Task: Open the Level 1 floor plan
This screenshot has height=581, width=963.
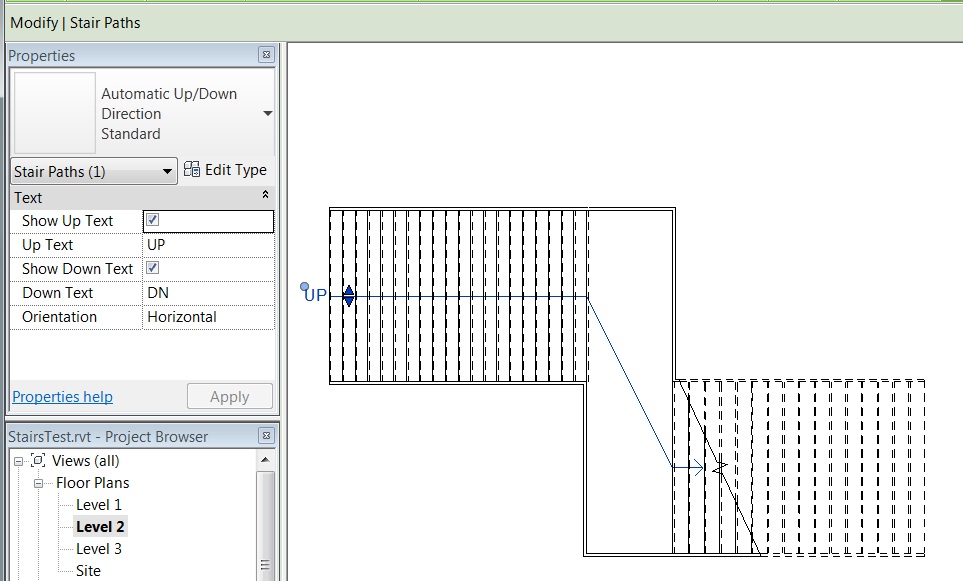Action: coord(99,505)
